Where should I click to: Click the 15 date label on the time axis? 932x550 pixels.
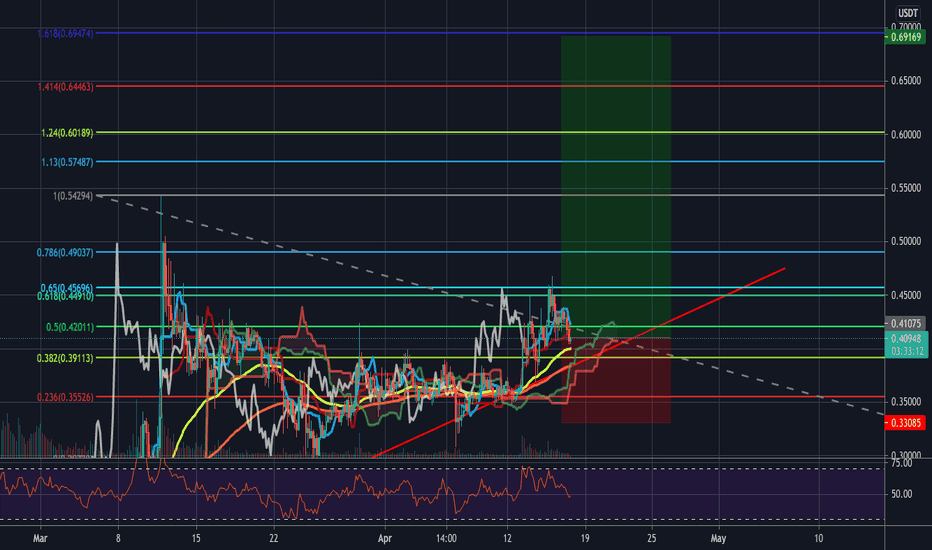click(x=196, y=539)
